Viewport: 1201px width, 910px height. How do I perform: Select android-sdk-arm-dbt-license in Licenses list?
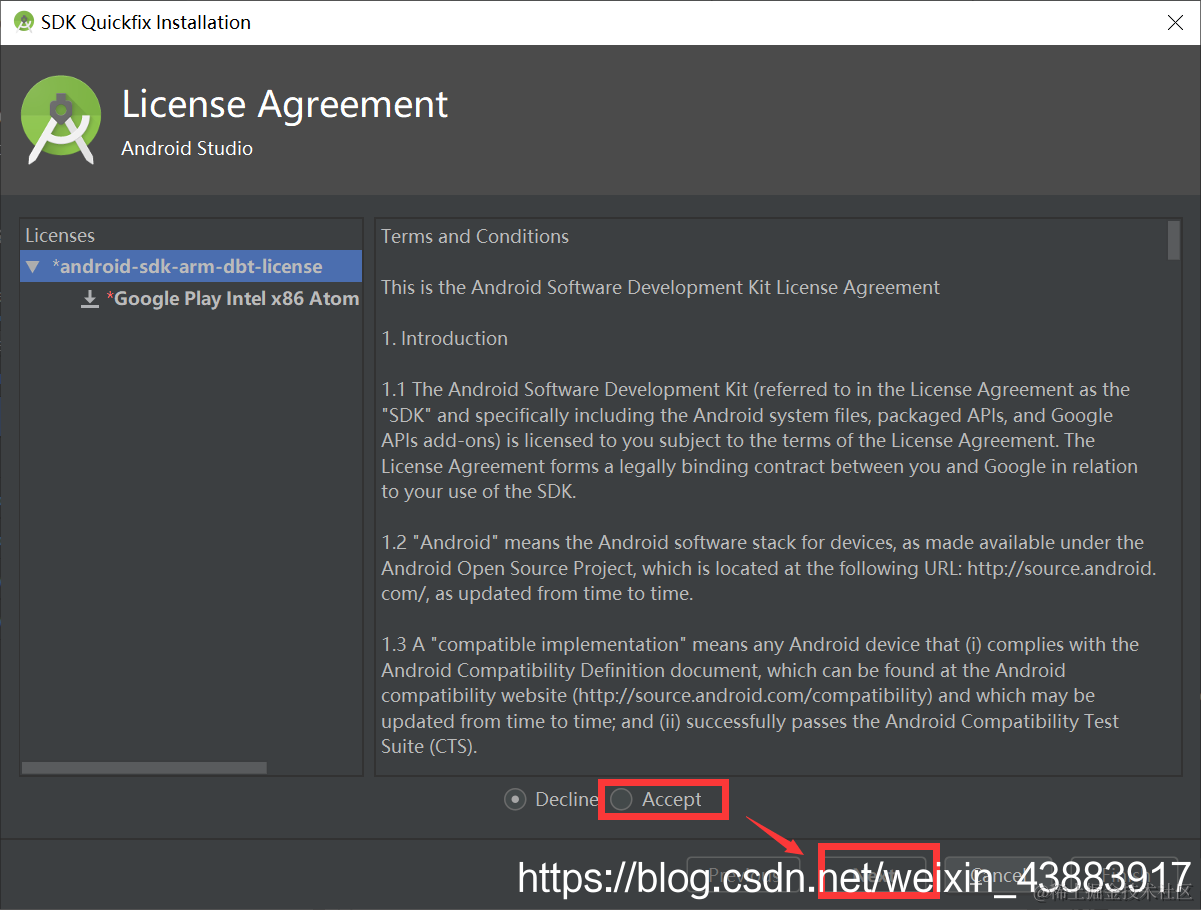coord(191,266)
